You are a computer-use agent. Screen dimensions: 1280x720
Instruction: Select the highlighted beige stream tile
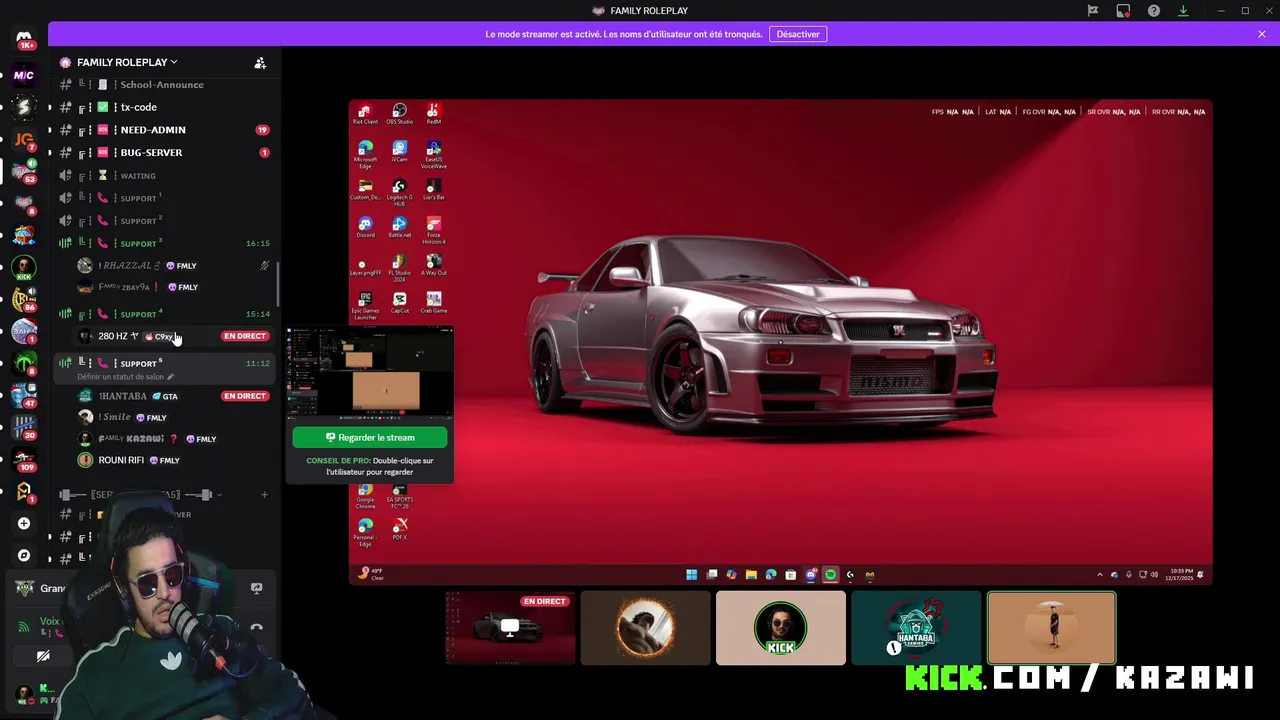[1051, 628]
